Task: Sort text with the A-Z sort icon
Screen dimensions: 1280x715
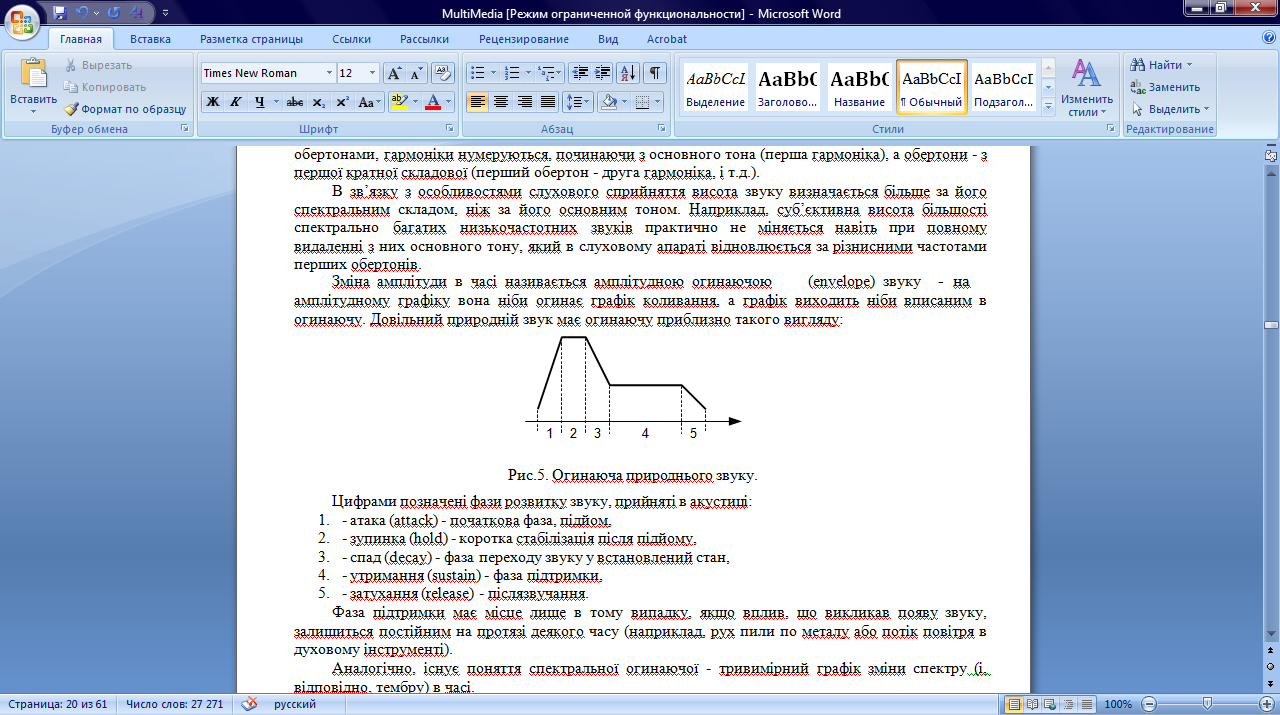Action: (x=628, y=73)
